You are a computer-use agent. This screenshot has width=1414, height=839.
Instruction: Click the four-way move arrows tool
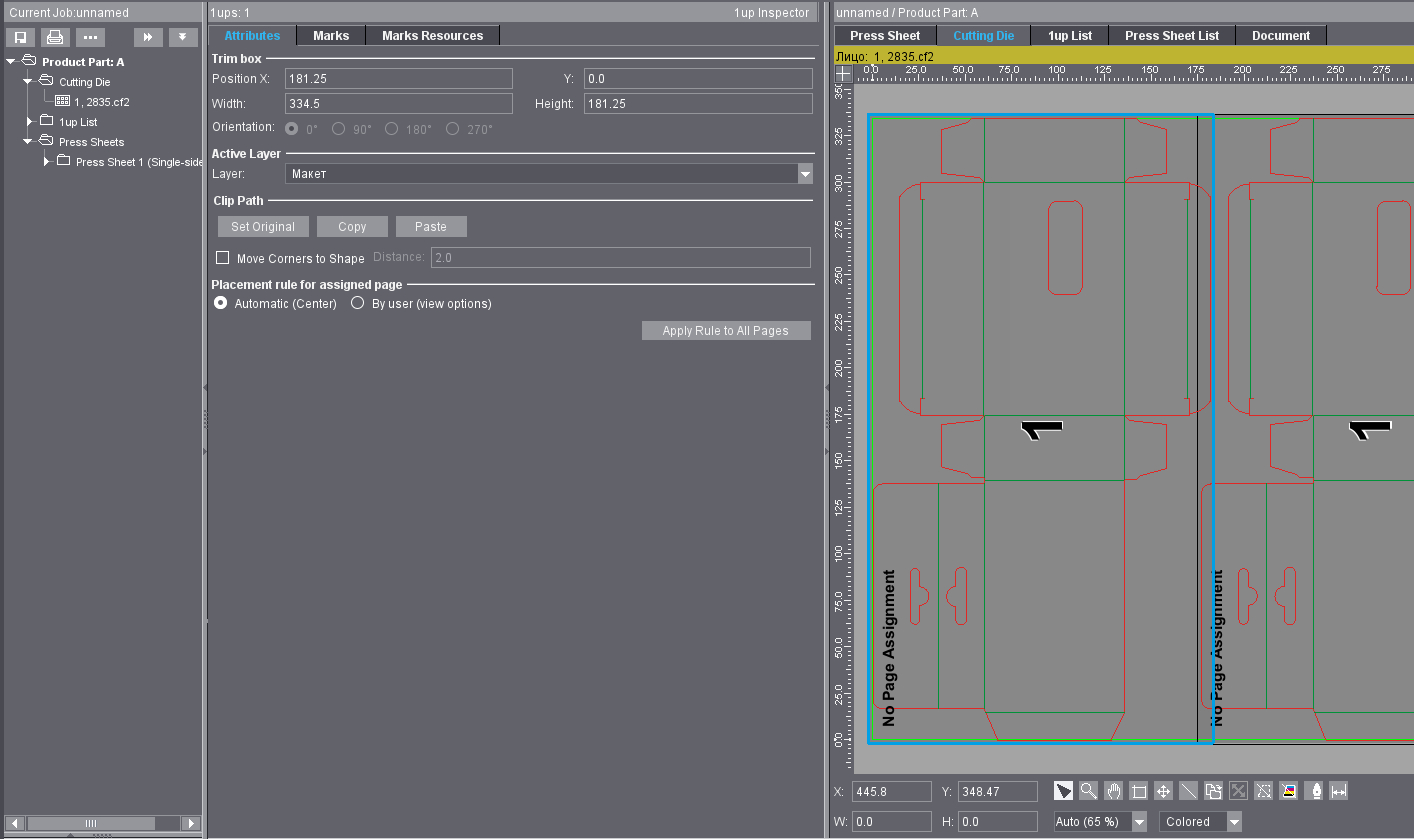tap(1163, 791)
